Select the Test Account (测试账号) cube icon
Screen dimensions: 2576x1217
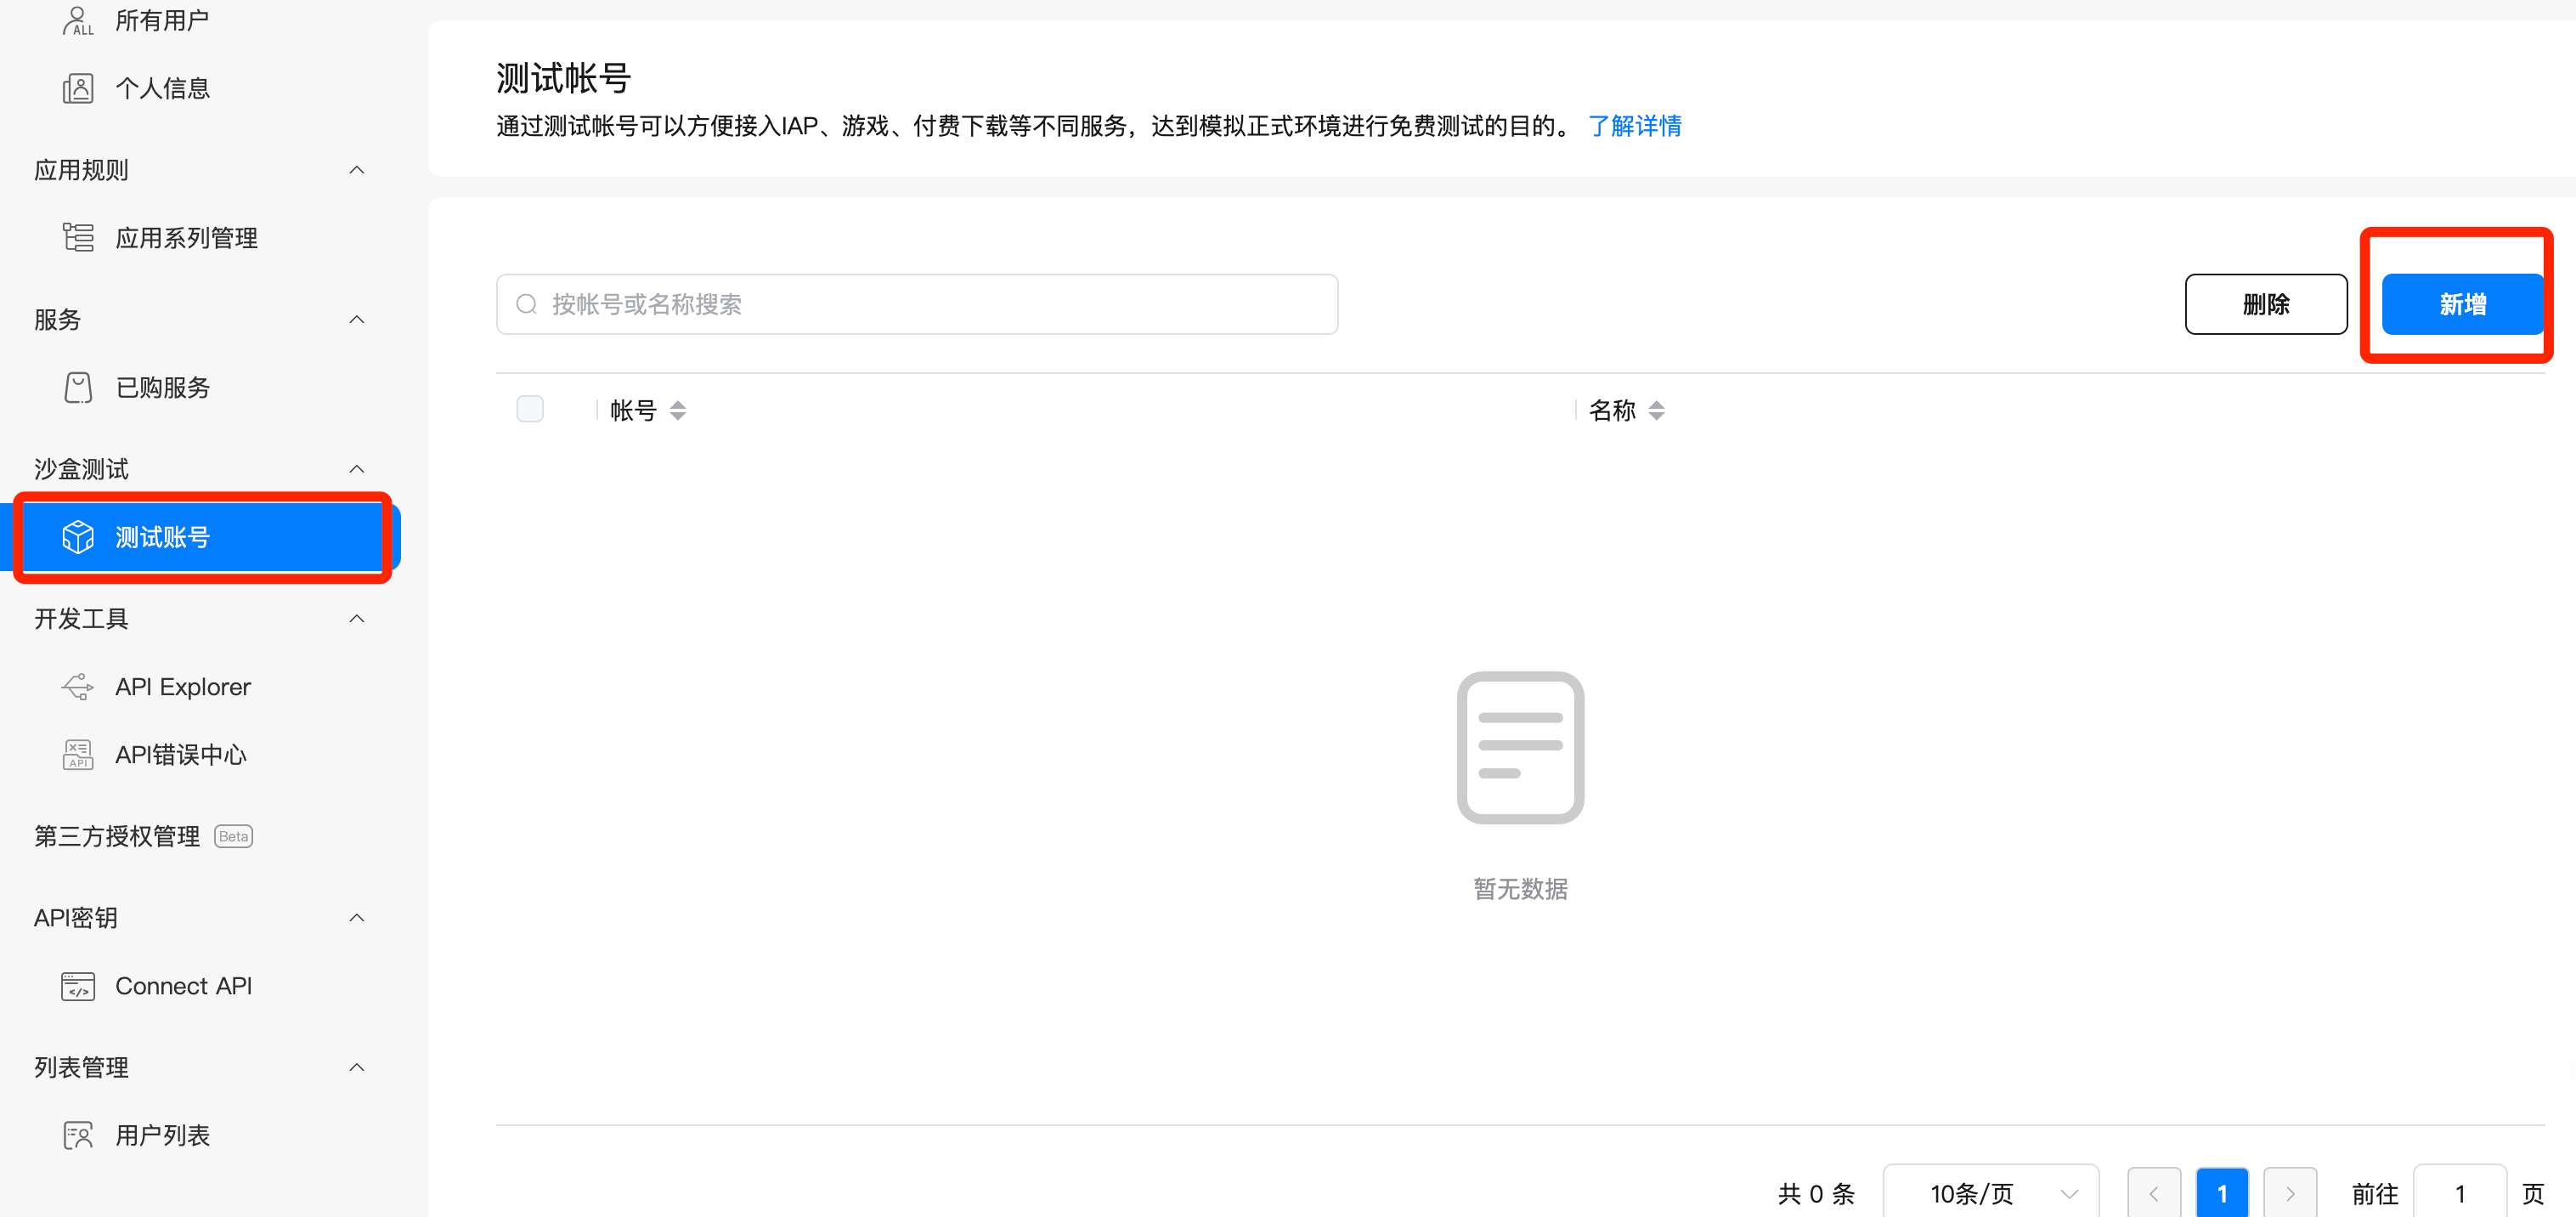[78, 537]
